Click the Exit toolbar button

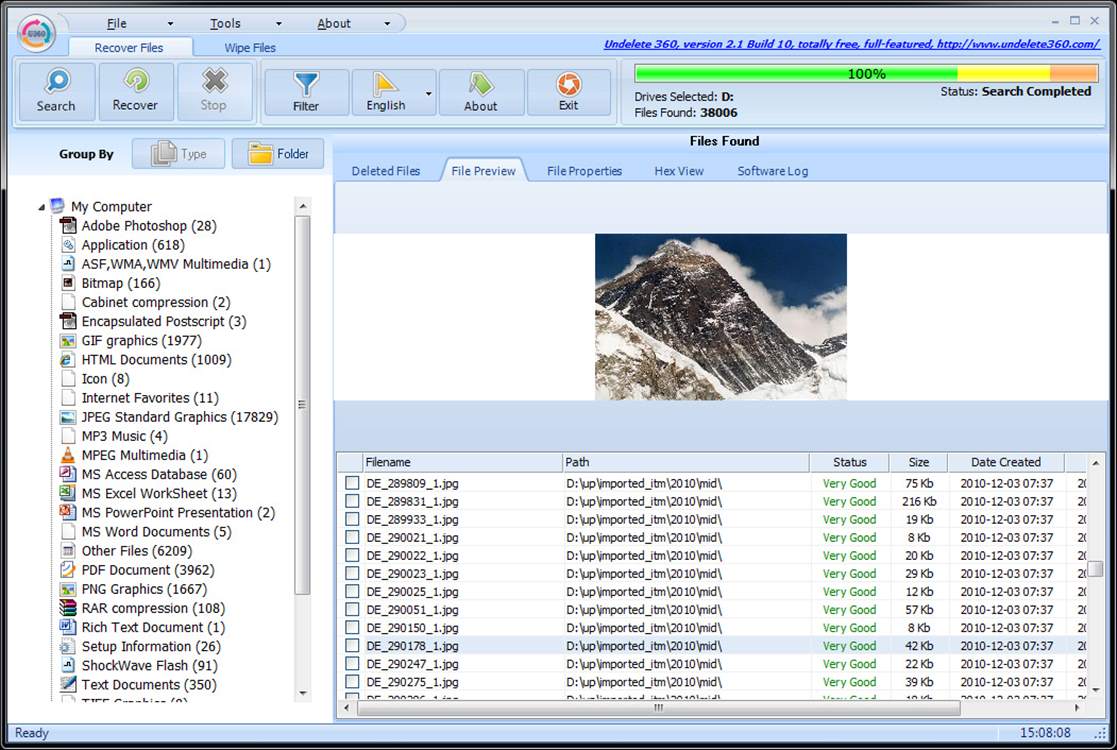(568, 92)
